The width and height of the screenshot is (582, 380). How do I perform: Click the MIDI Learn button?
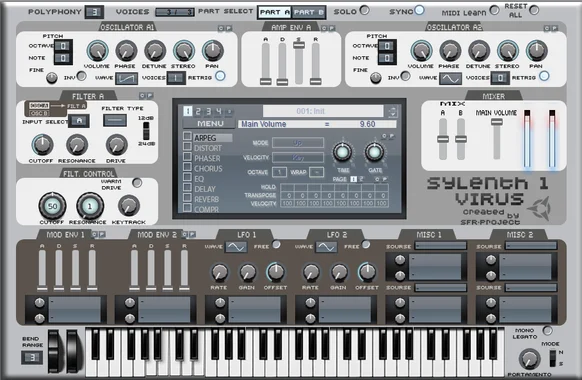click(494, 10)
